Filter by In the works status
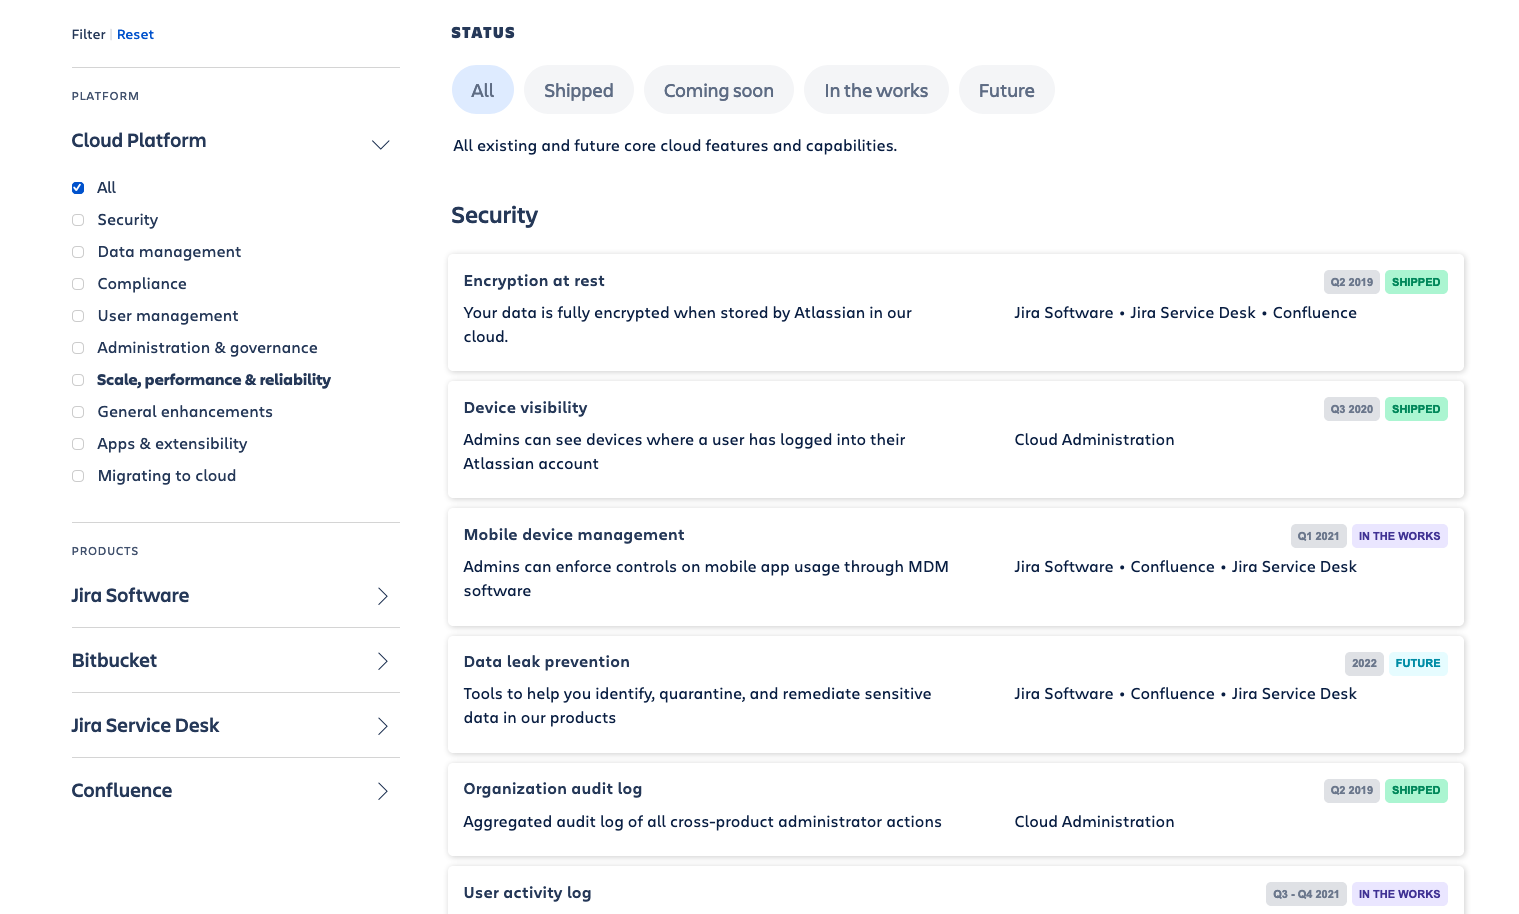1519x914 pixels. 876,90
